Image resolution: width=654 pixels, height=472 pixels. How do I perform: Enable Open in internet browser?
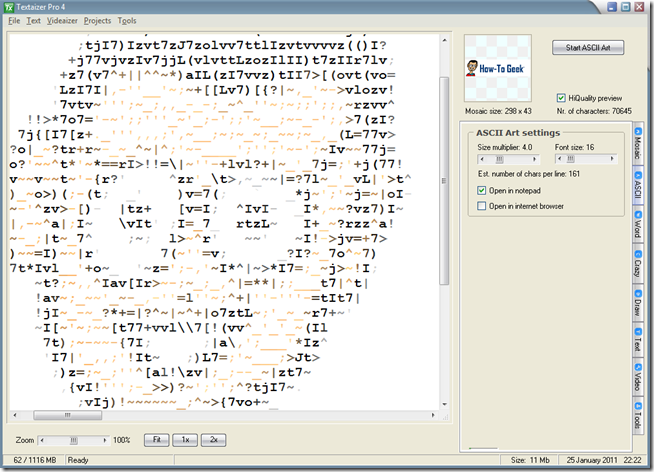pyautogui.click(x=482, y=205)
